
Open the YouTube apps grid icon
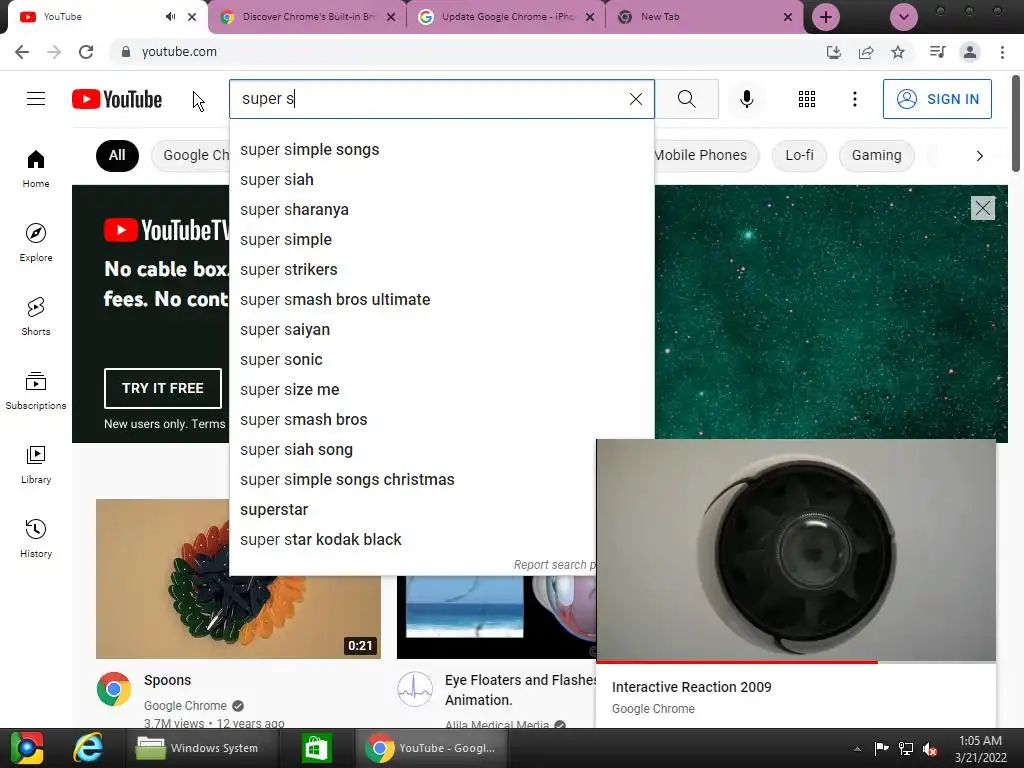pos(807,99)
